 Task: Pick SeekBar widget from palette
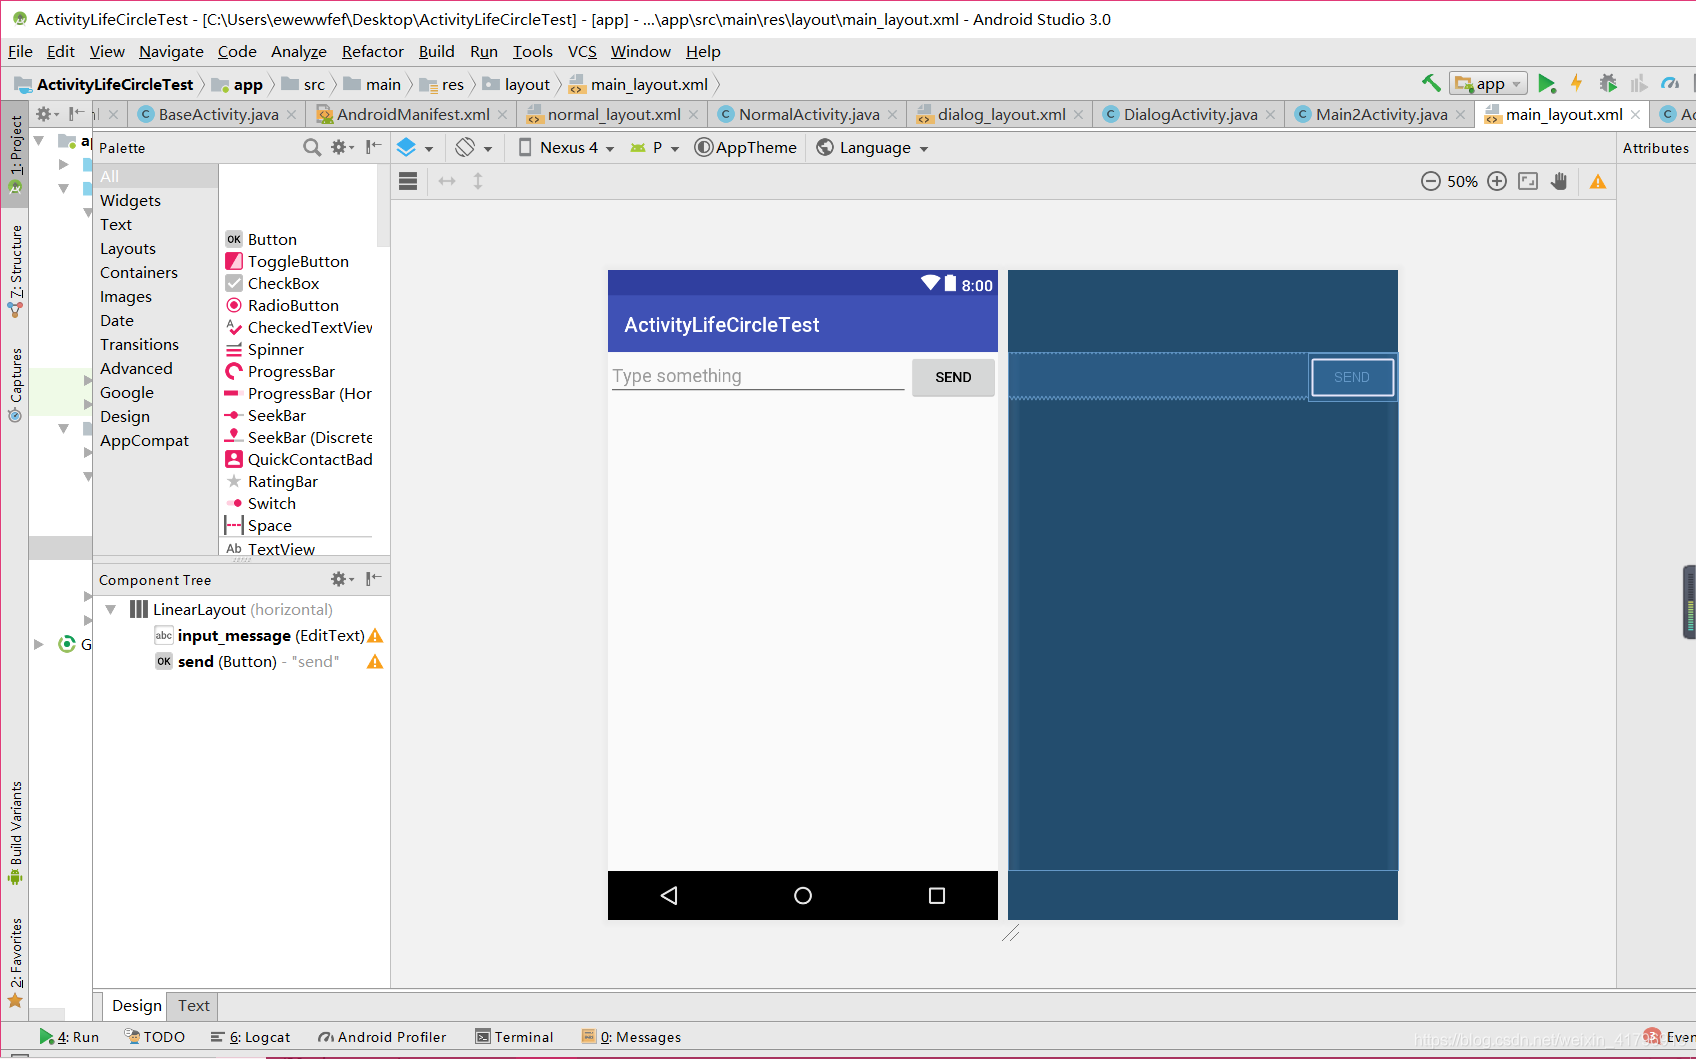tap(277, 415)
